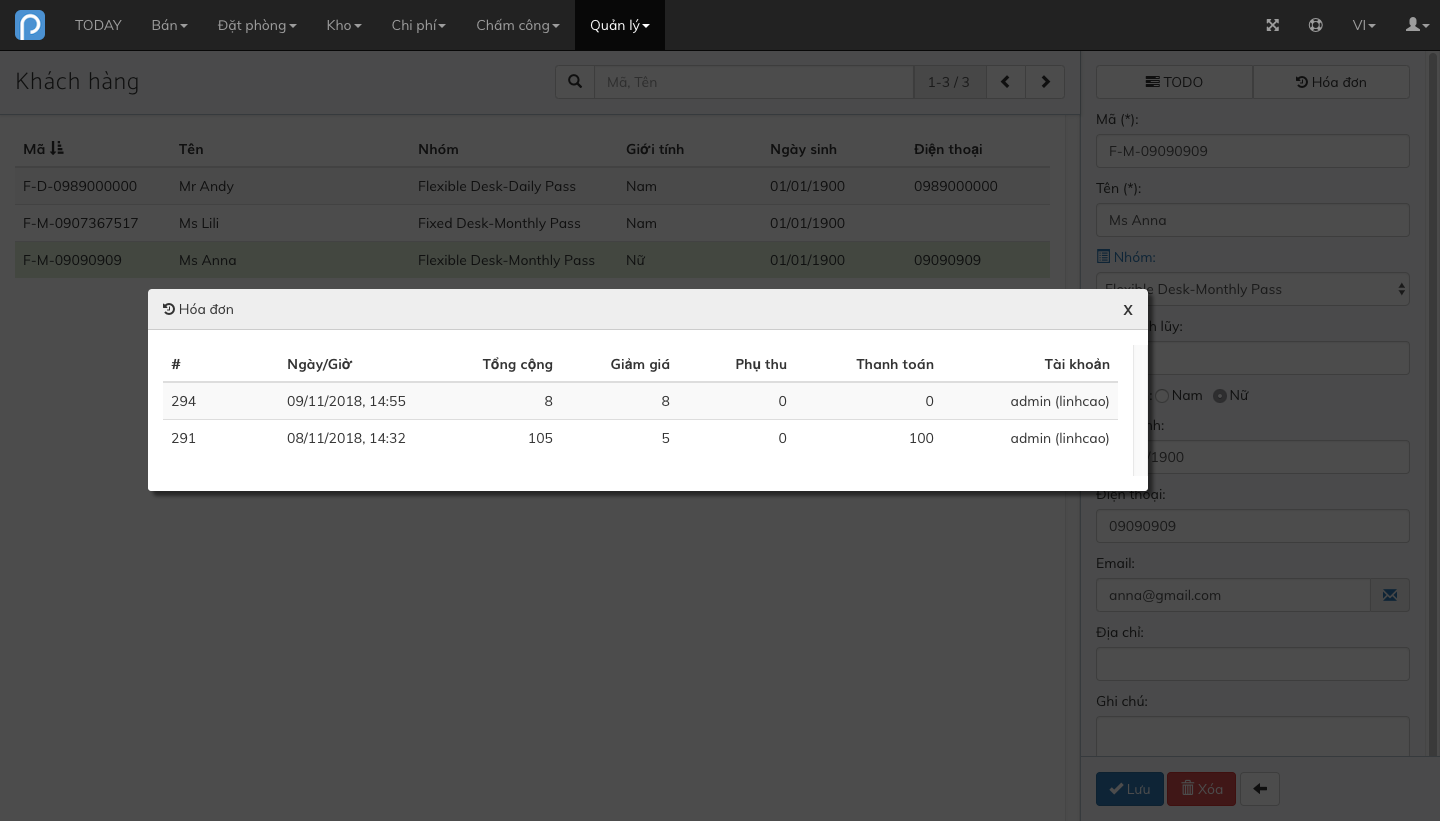
Task: Click the Ghi chú text area
Action: (1253, 737)
